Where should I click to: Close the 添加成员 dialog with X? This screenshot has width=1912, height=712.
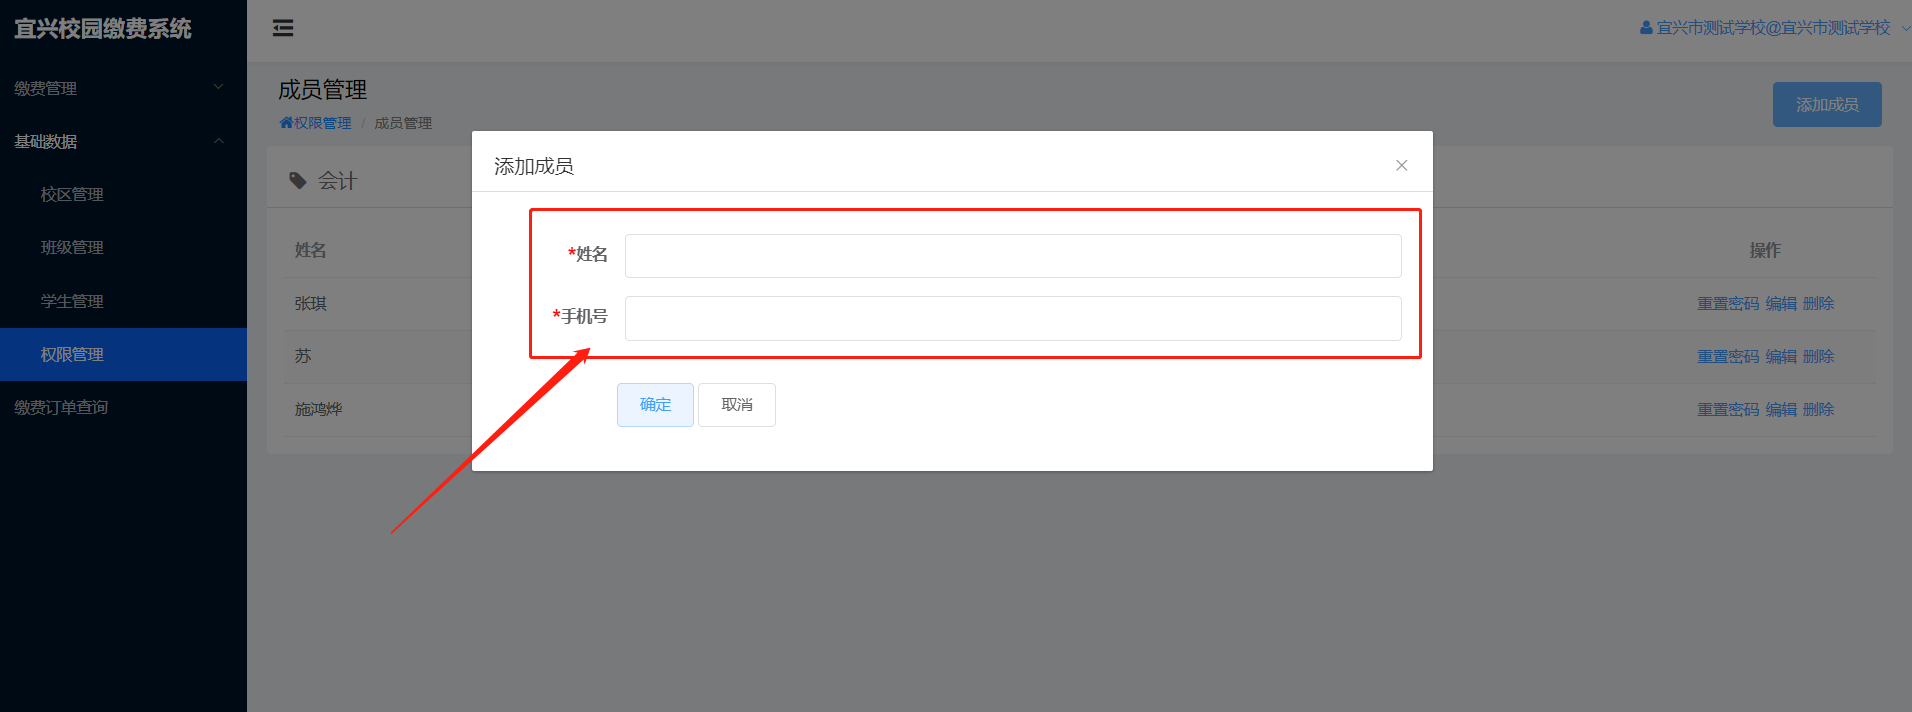(x=1401, y=166)
